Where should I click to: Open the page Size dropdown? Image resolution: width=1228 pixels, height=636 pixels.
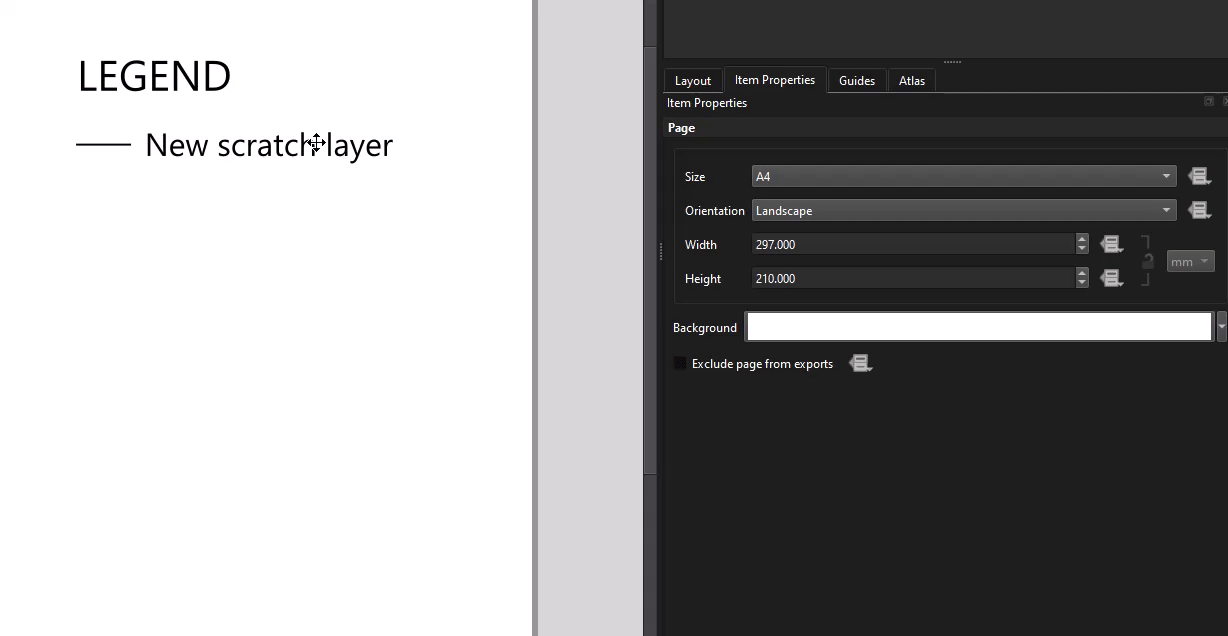963,177
